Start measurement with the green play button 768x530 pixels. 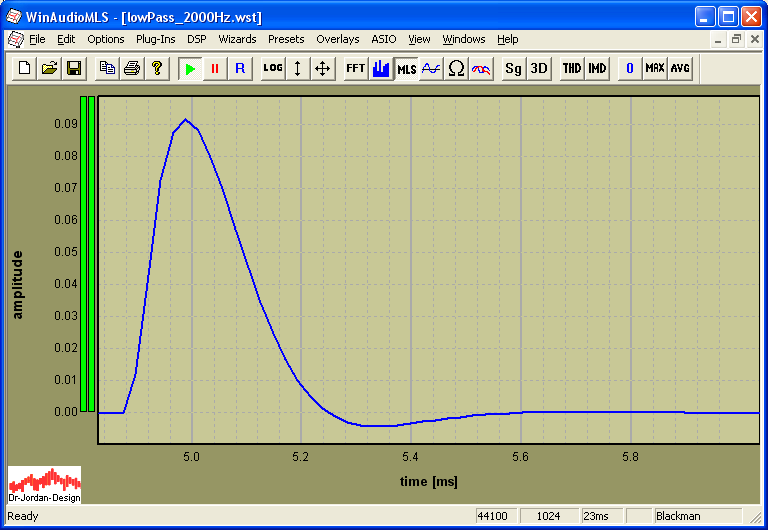coord(190,68)
